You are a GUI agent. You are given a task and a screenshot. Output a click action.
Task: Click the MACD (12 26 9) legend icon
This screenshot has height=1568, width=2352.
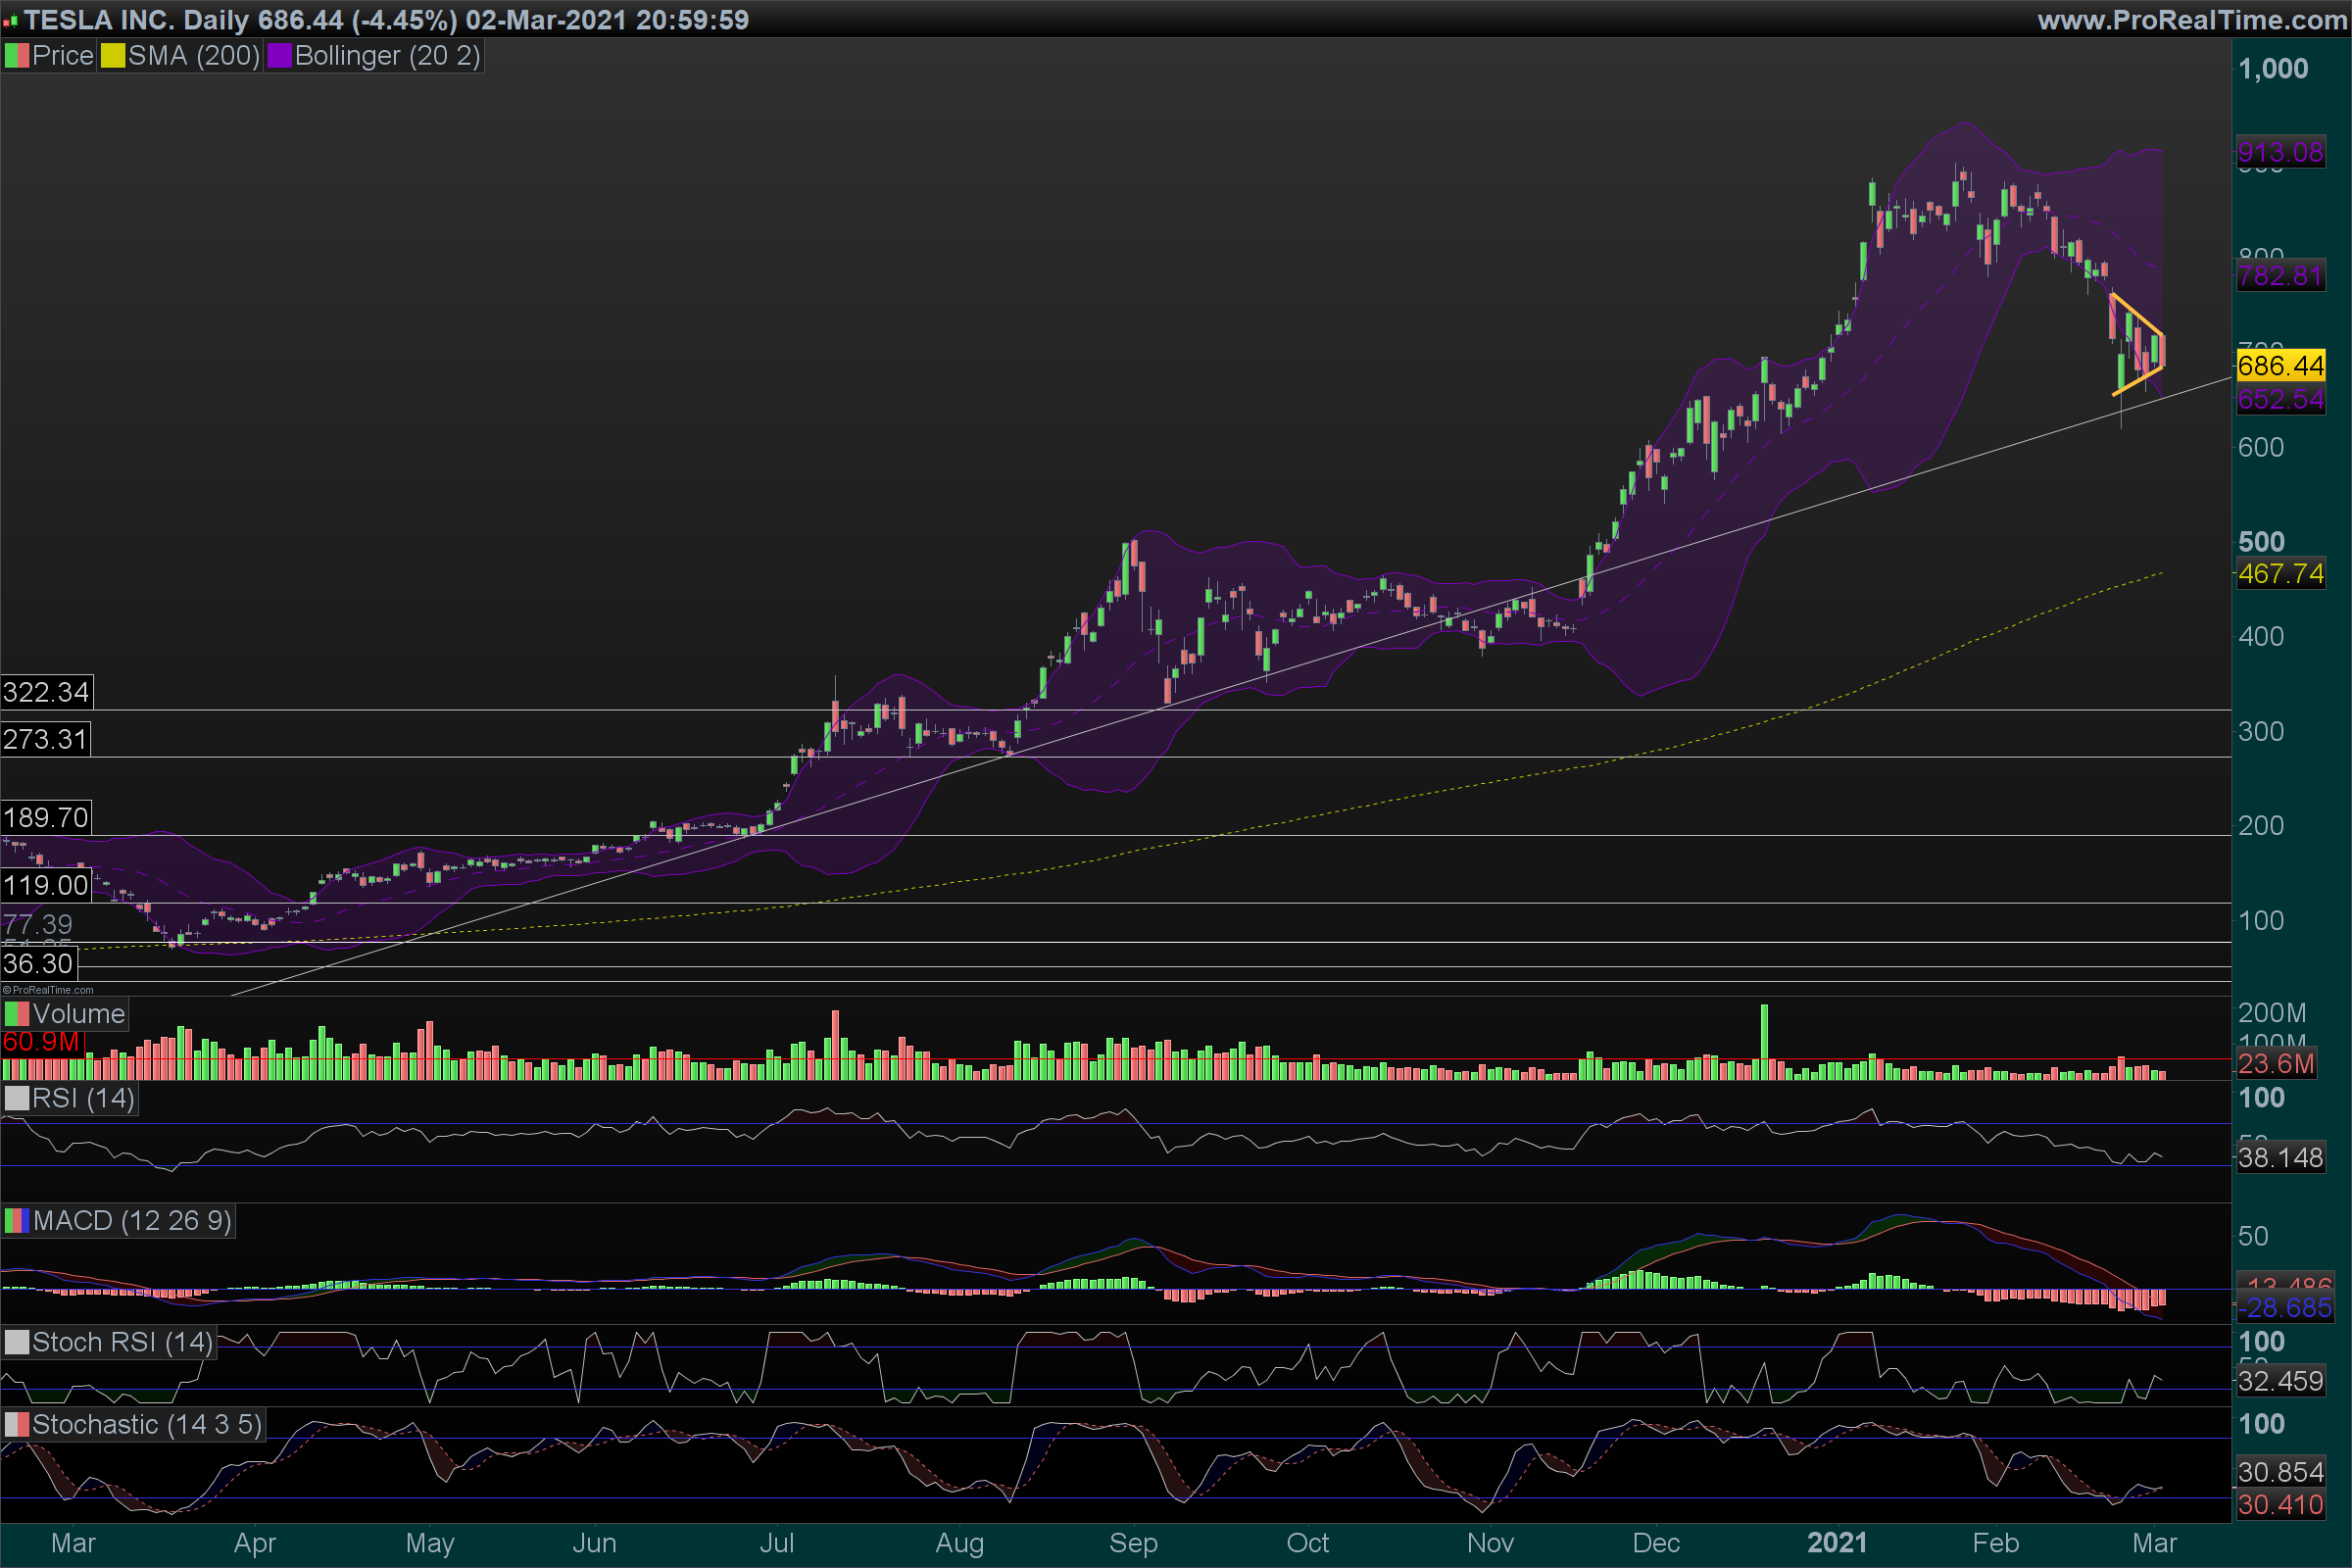point(17,1220)
